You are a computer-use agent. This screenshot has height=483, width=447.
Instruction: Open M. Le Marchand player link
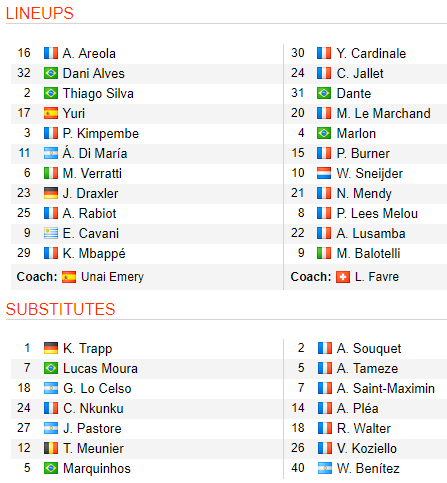click(384, 113)
